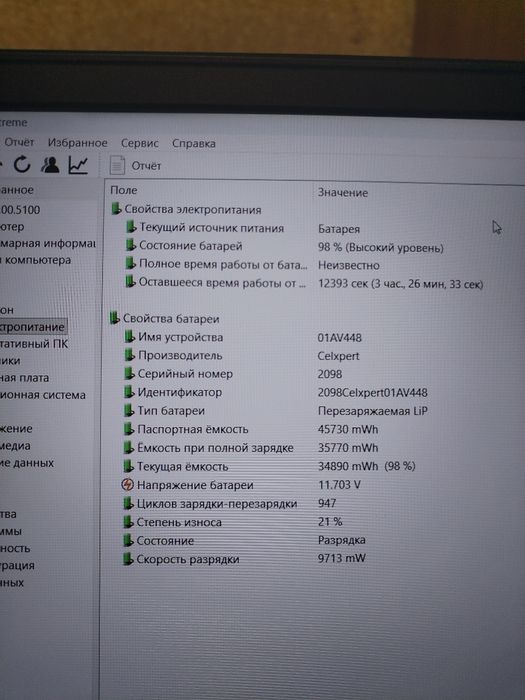Click the Отчёт toolbar button label

146,166
